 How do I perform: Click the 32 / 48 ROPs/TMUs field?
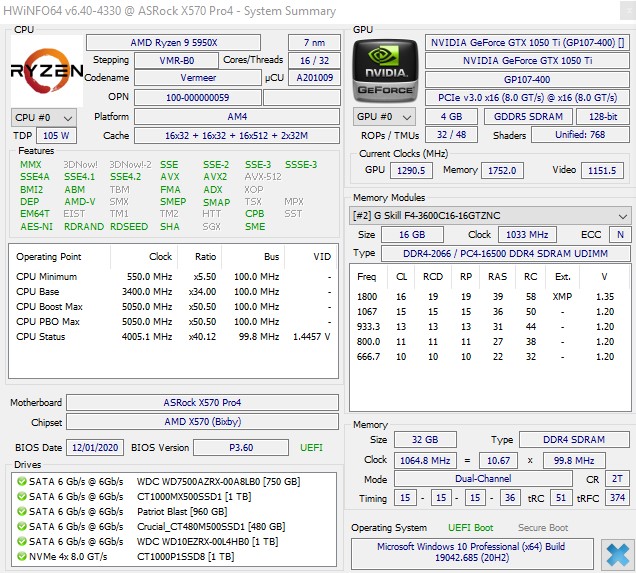click(x=451, y=135)
